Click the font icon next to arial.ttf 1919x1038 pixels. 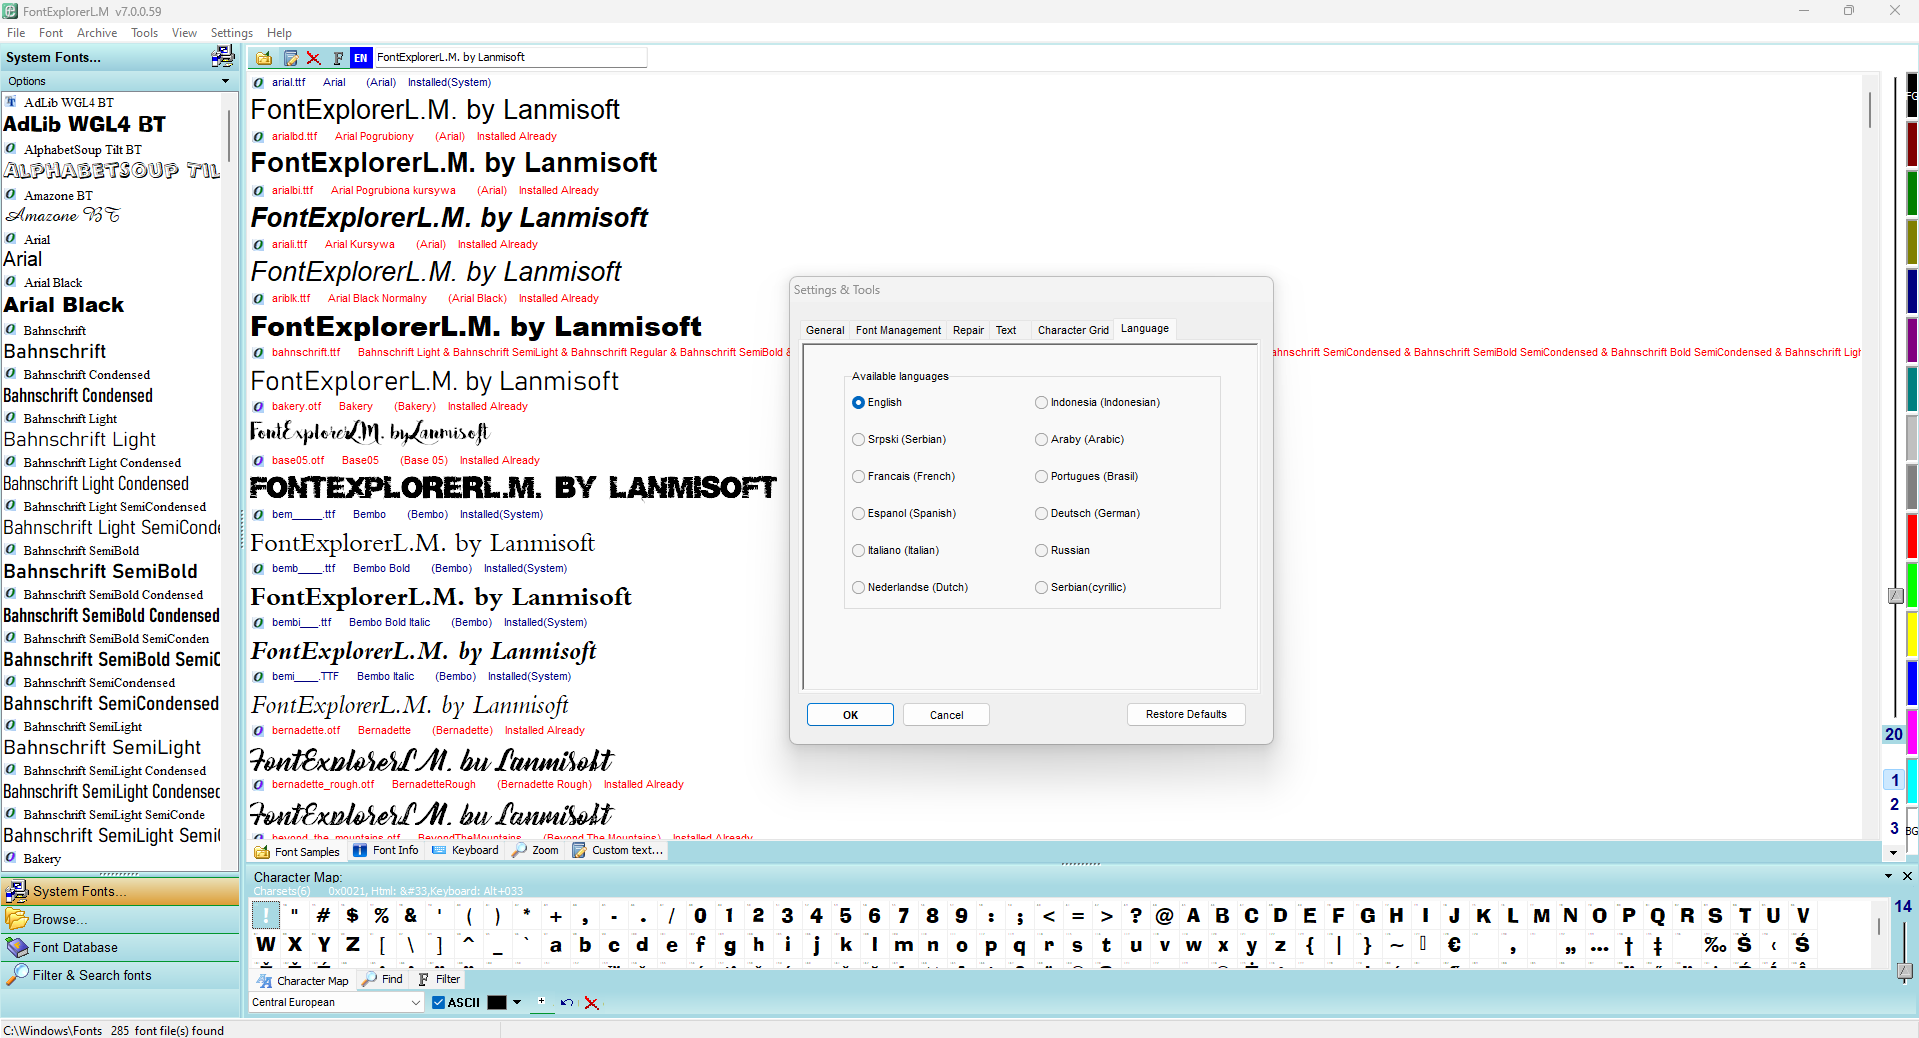click(259, 83)
